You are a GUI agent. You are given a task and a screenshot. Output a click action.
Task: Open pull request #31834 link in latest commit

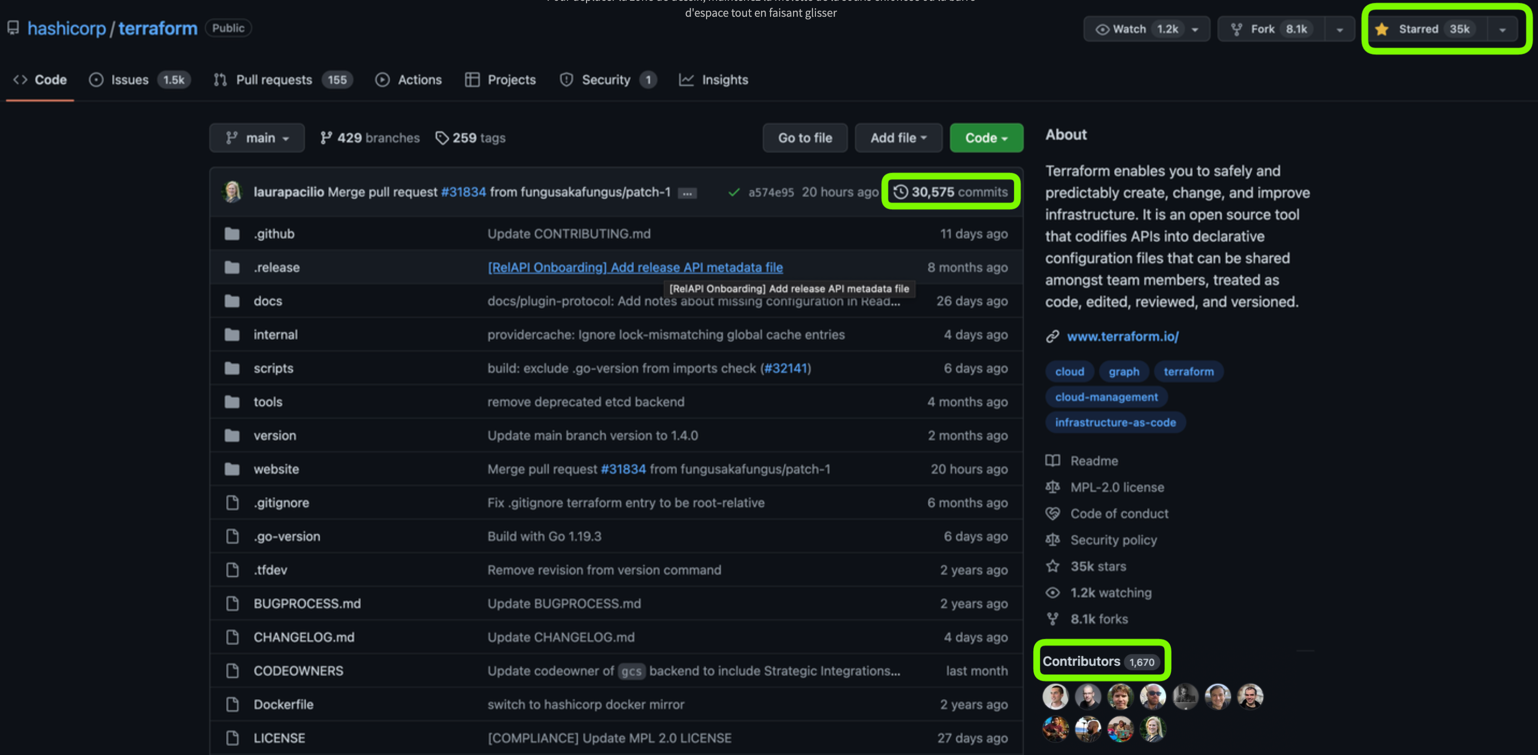tap(463, 192)
